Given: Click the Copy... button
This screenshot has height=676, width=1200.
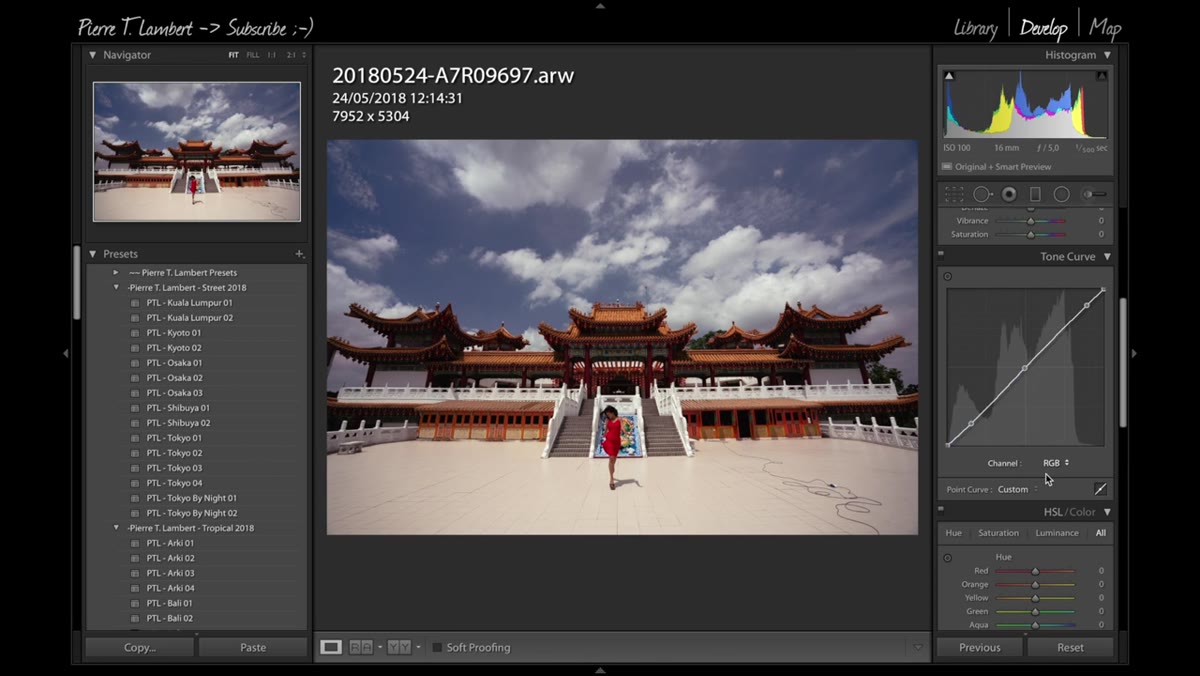Looking at the screenshot, I should click(140, 647).
